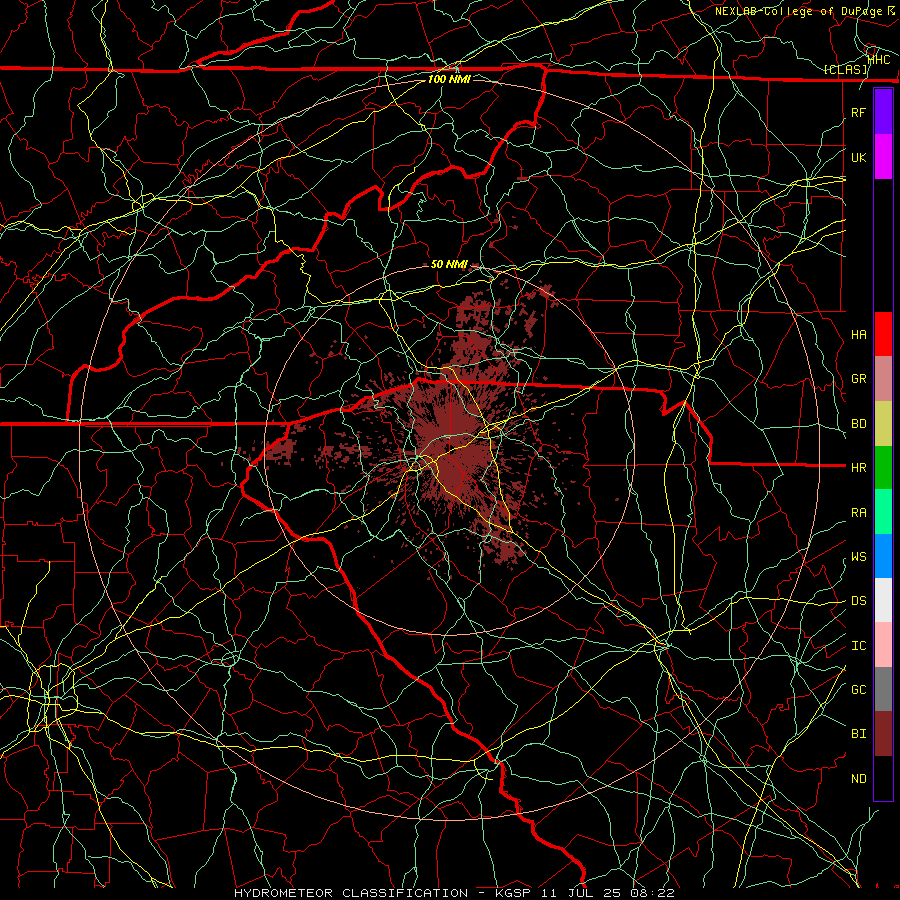900x900 pixels.
Task: Click the NEXLAB-College of DuPage text
Action: 800,11
